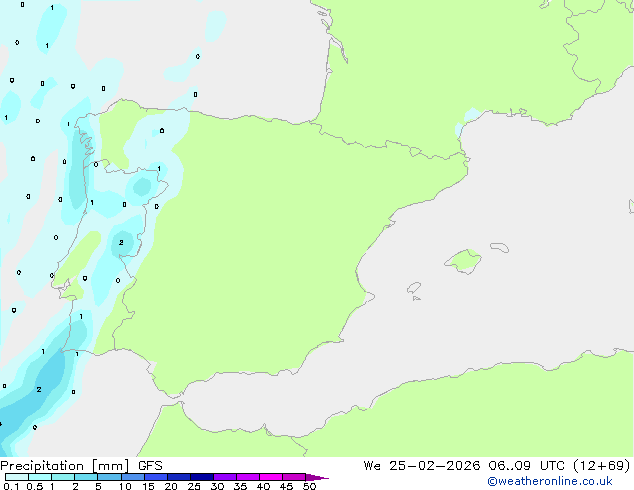
Task: Click the '50' legend value label
Action: (310, 486)
